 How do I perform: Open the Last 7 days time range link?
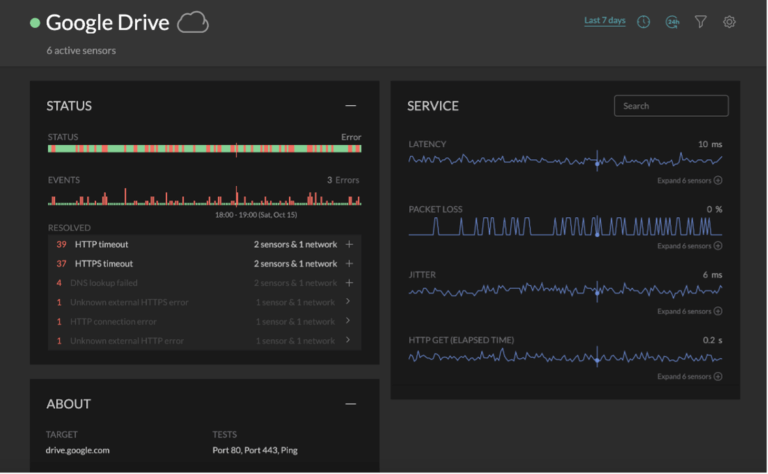tap(604, 21)
